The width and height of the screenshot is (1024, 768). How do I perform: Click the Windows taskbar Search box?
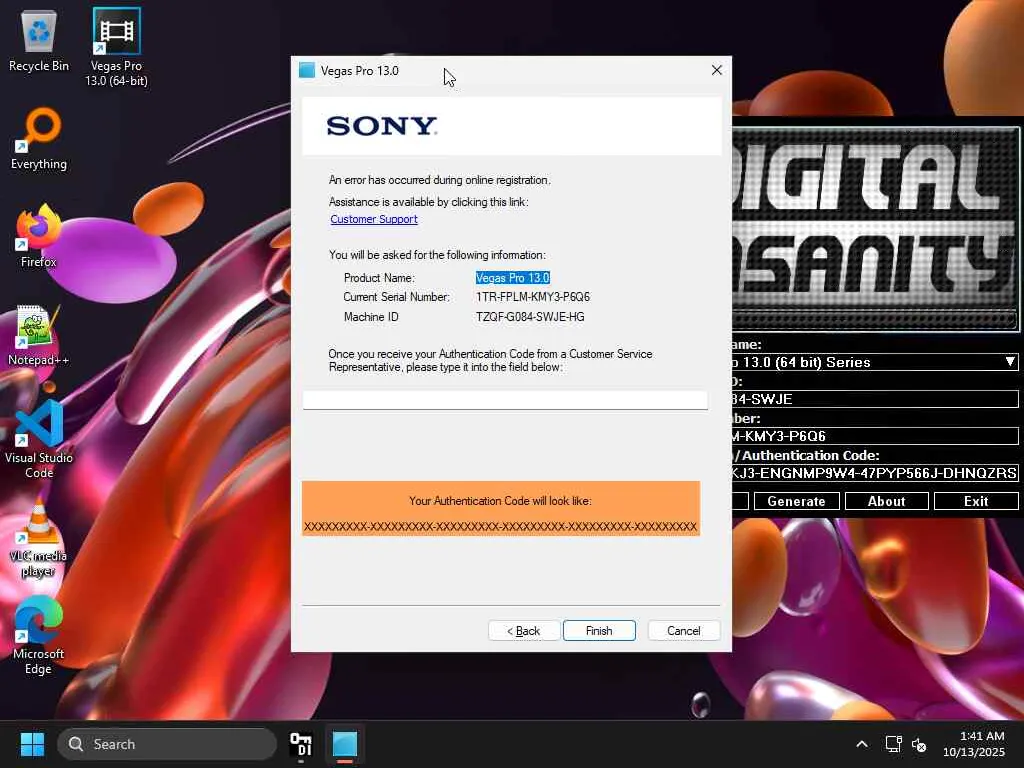coord(167,744)
